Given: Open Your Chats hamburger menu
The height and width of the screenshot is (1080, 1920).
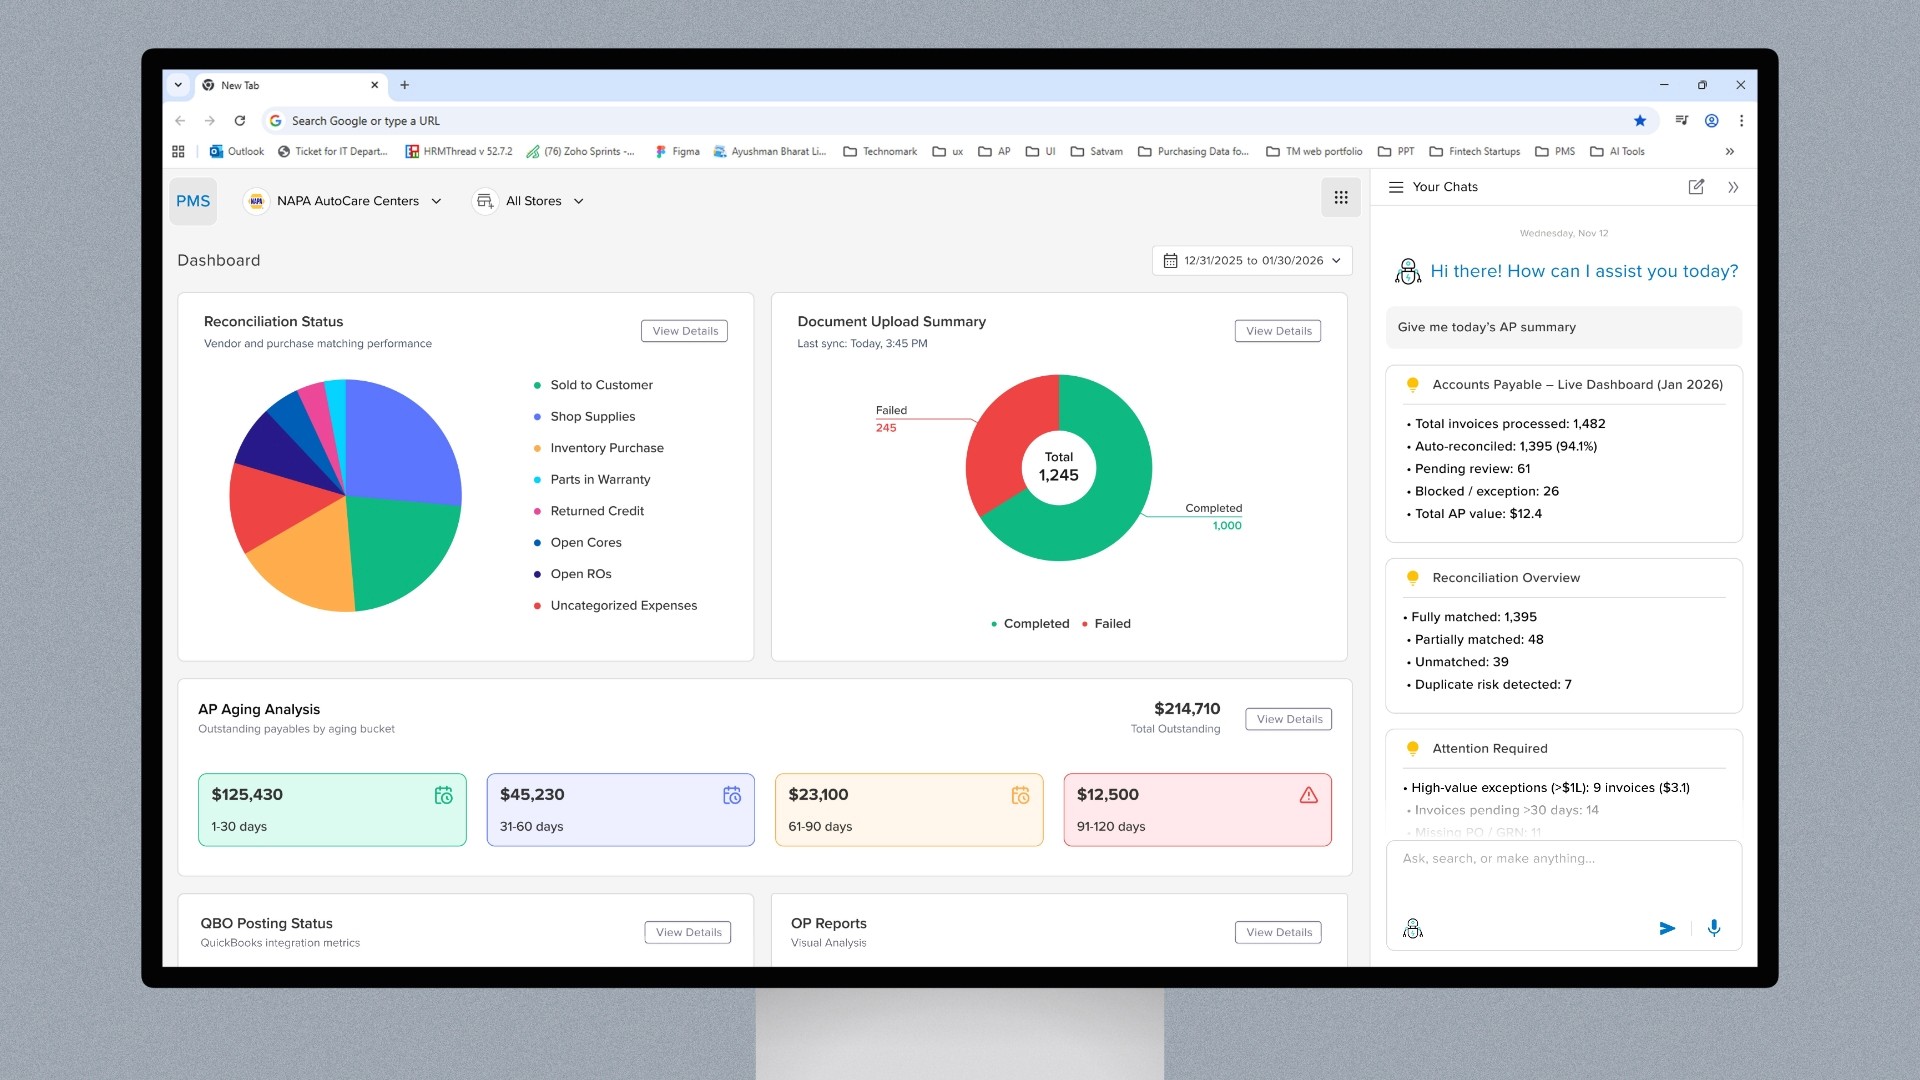Looking at the screenshot, I should [1396, 187].
